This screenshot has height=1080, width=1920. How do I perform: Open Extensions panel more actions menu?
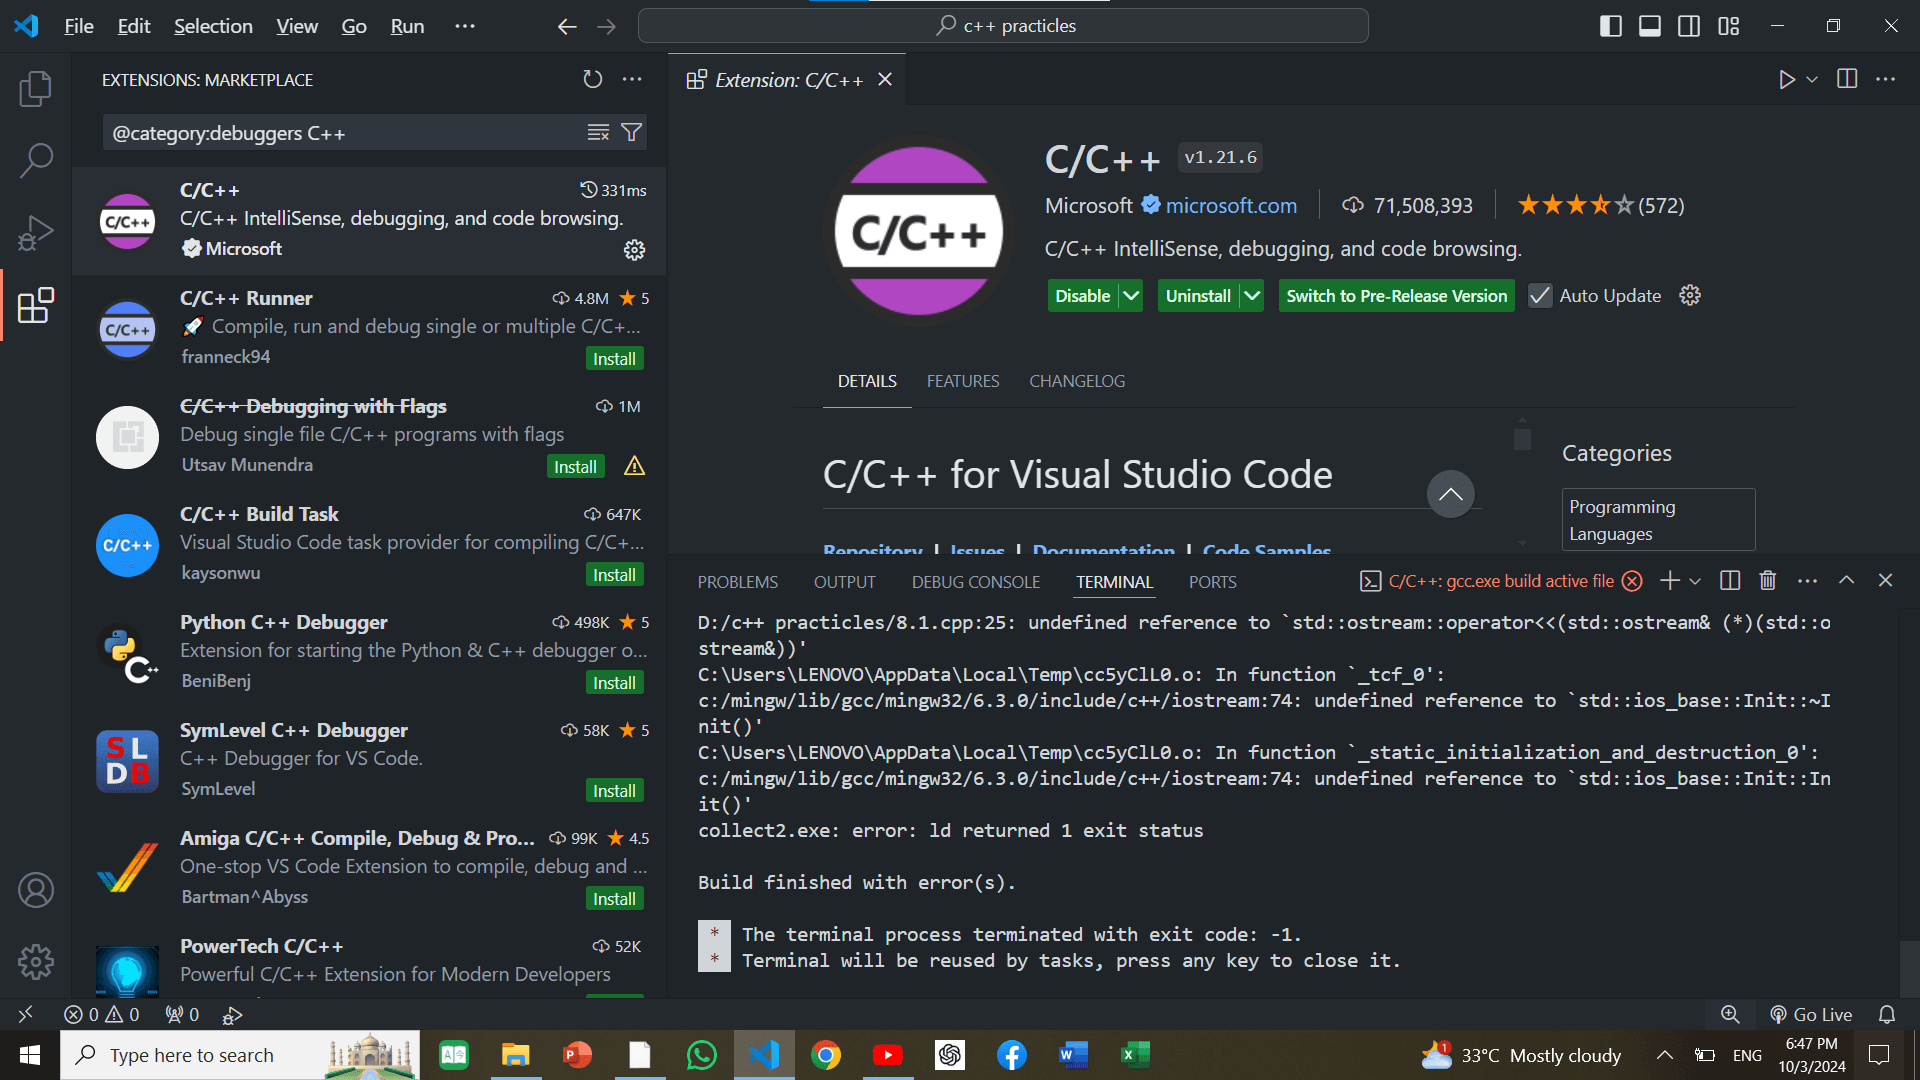632,79
